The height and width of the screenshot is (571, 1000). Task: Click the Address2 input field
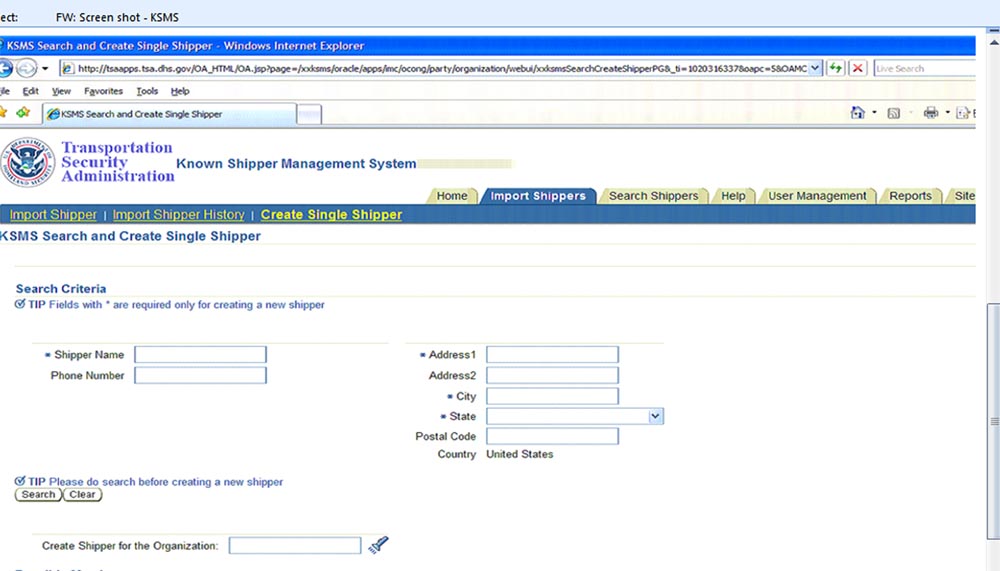552,375
